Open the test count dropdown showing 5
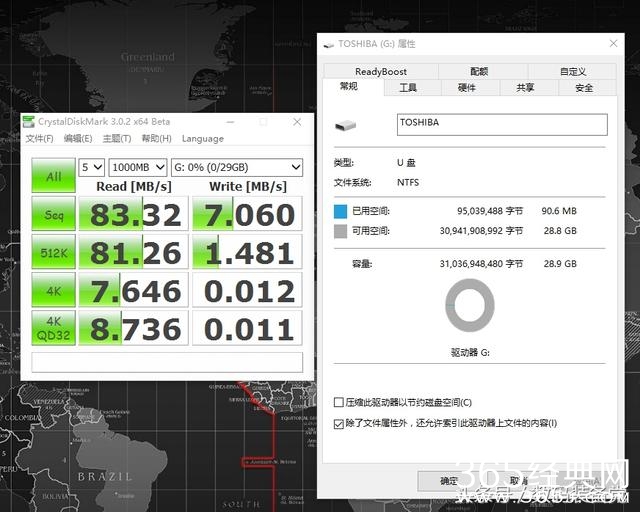The height and width of the screenshot is (512, 640). [x=91, y=167]
